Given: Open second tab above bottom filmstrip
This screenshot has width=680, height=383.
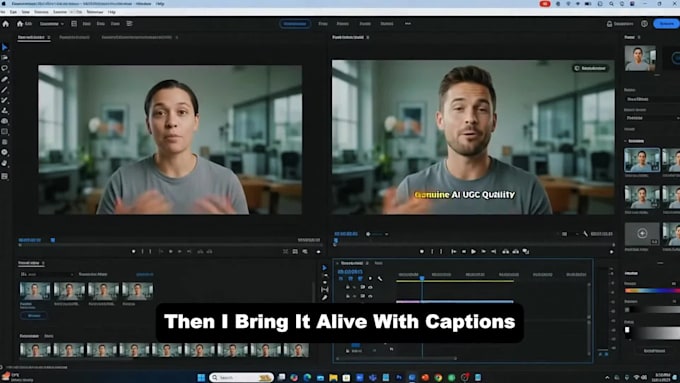Looking at the screenshot, I should click(x=49, y=336).
